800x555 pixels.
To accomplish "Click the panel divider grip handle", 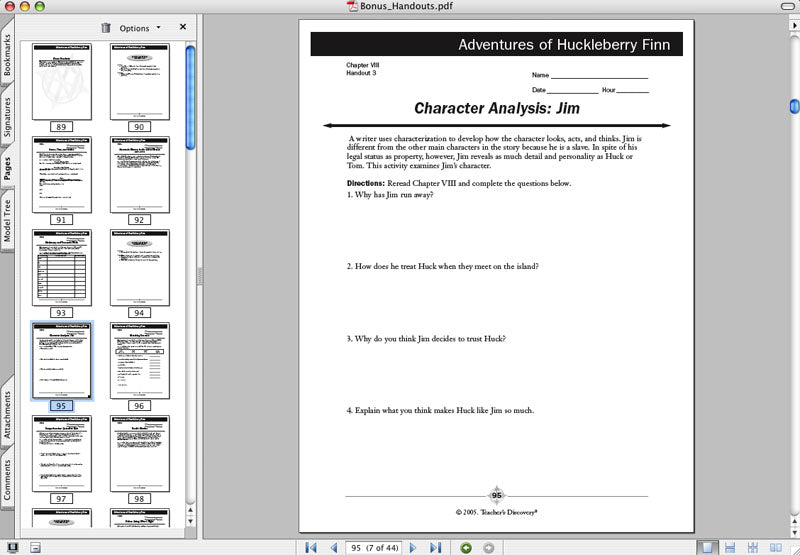I will (x=200, y=276).
